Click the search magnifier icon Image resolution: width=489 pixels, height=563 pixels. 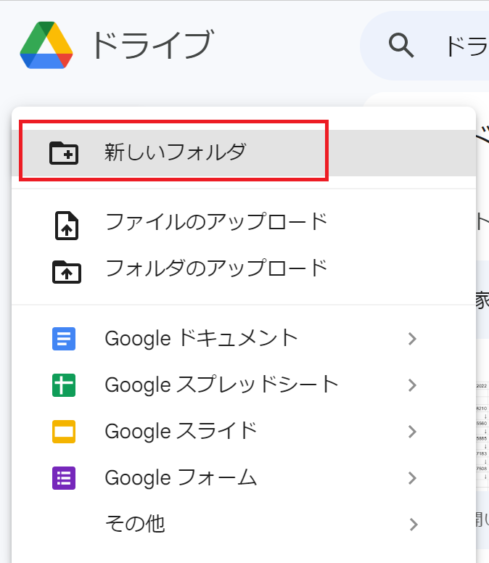click(x=401, y=46)
